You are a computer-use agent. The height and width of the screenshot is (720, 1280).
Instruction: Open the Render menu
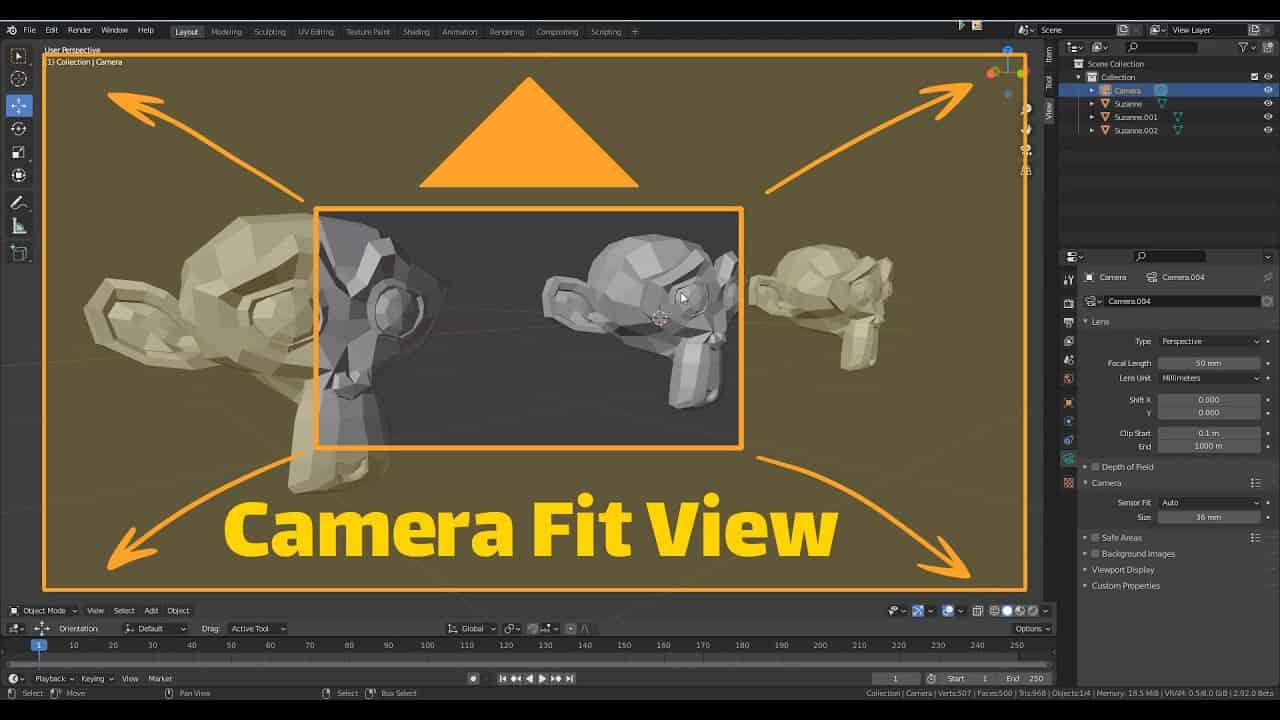[x=79, y=30]
